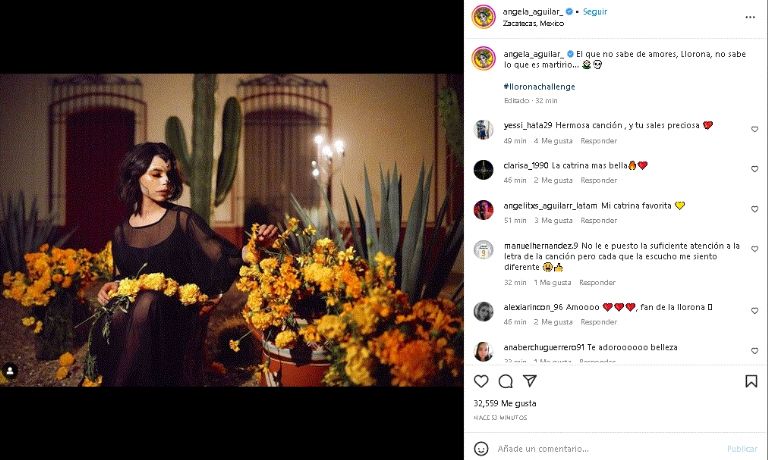The width and height of the screenshot is (768, 460).
Task: Open the three-dot more options menu
Action: (x=750, y=17)
